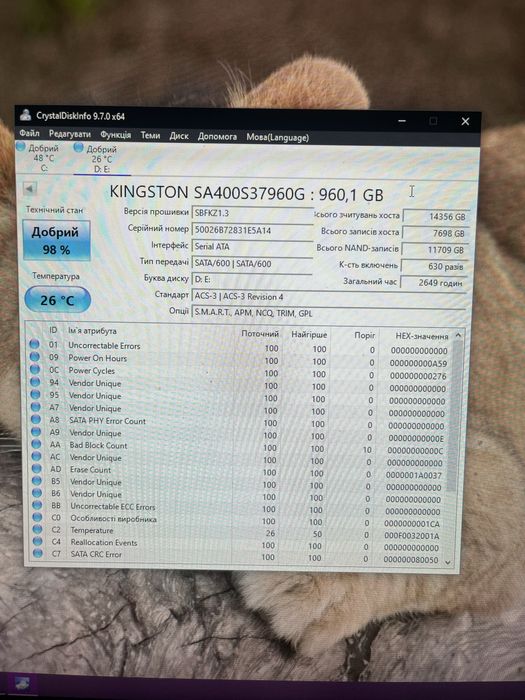Click the power on count value 630 разів
Screen dimensions: 525x700
[433, 266]
